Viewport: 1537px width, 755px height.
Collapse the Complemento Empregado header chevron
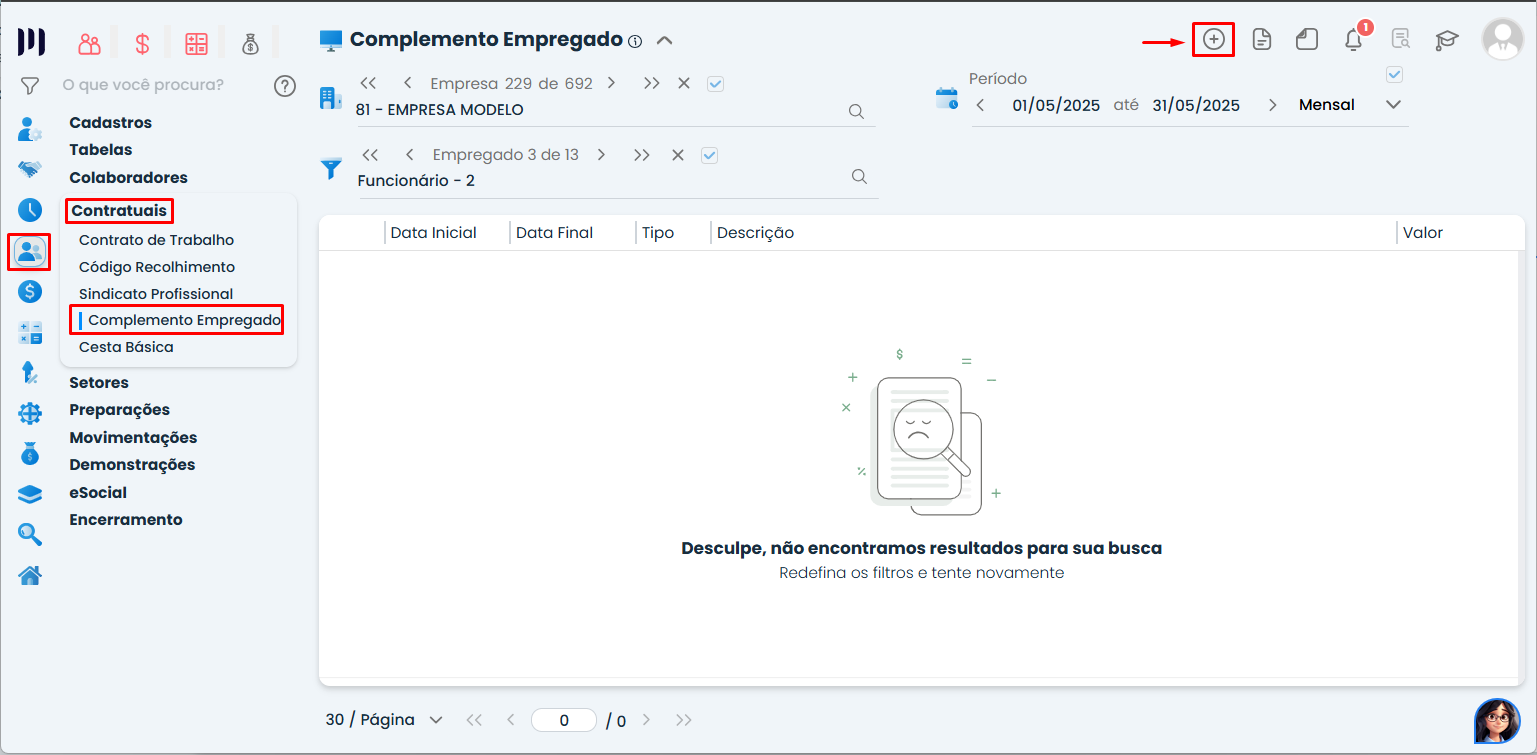tap(664, 41)
